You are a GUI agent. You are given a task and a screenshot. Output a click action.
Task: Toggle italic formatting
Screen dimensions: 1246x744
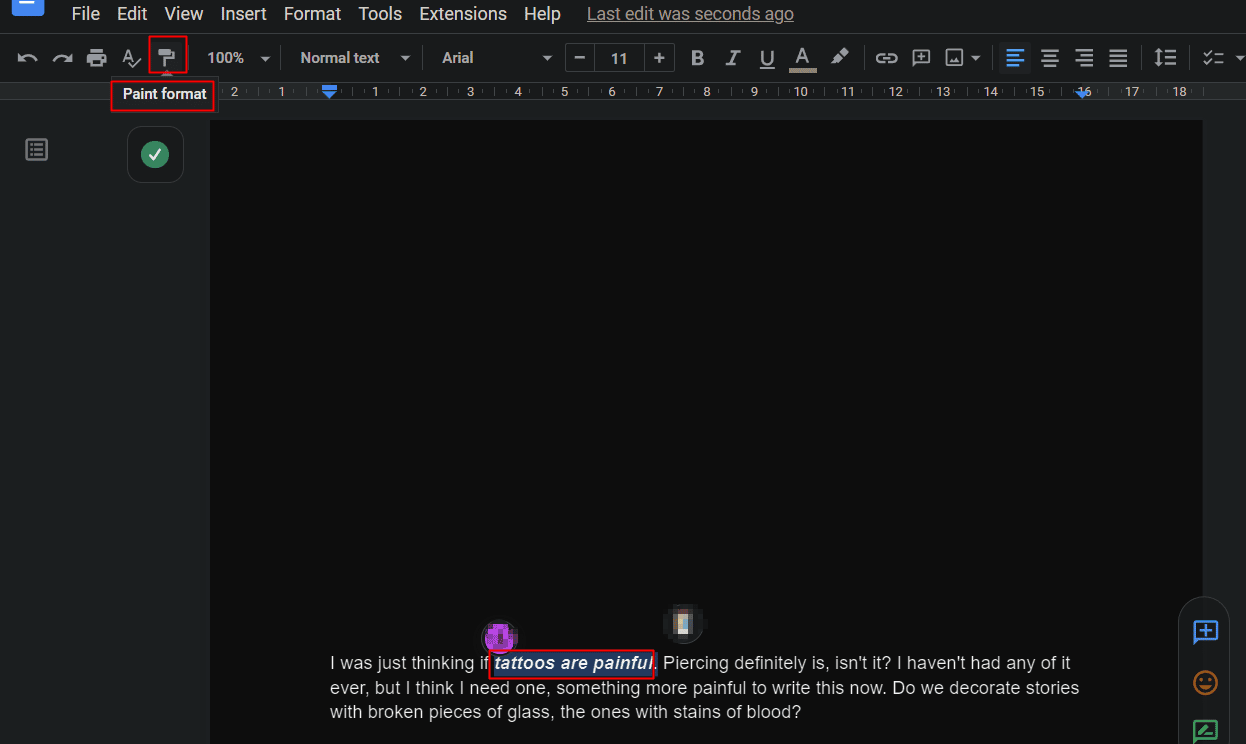(733, 58)
